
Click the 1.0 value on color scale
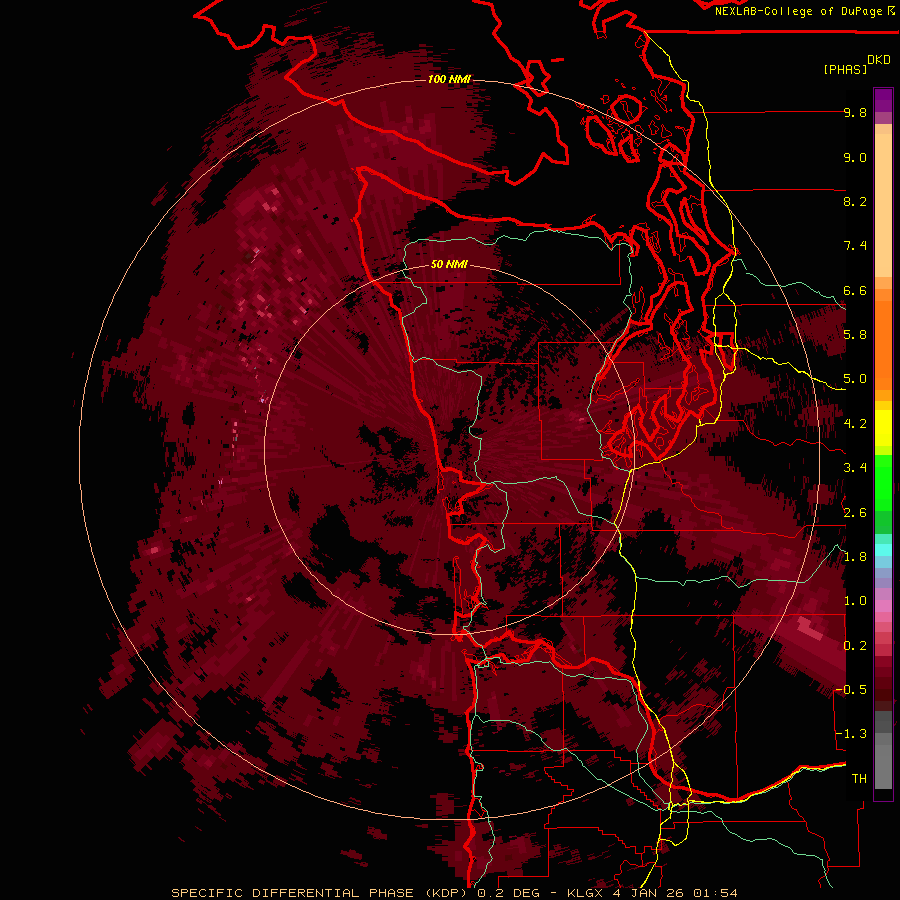coord(855,601)
